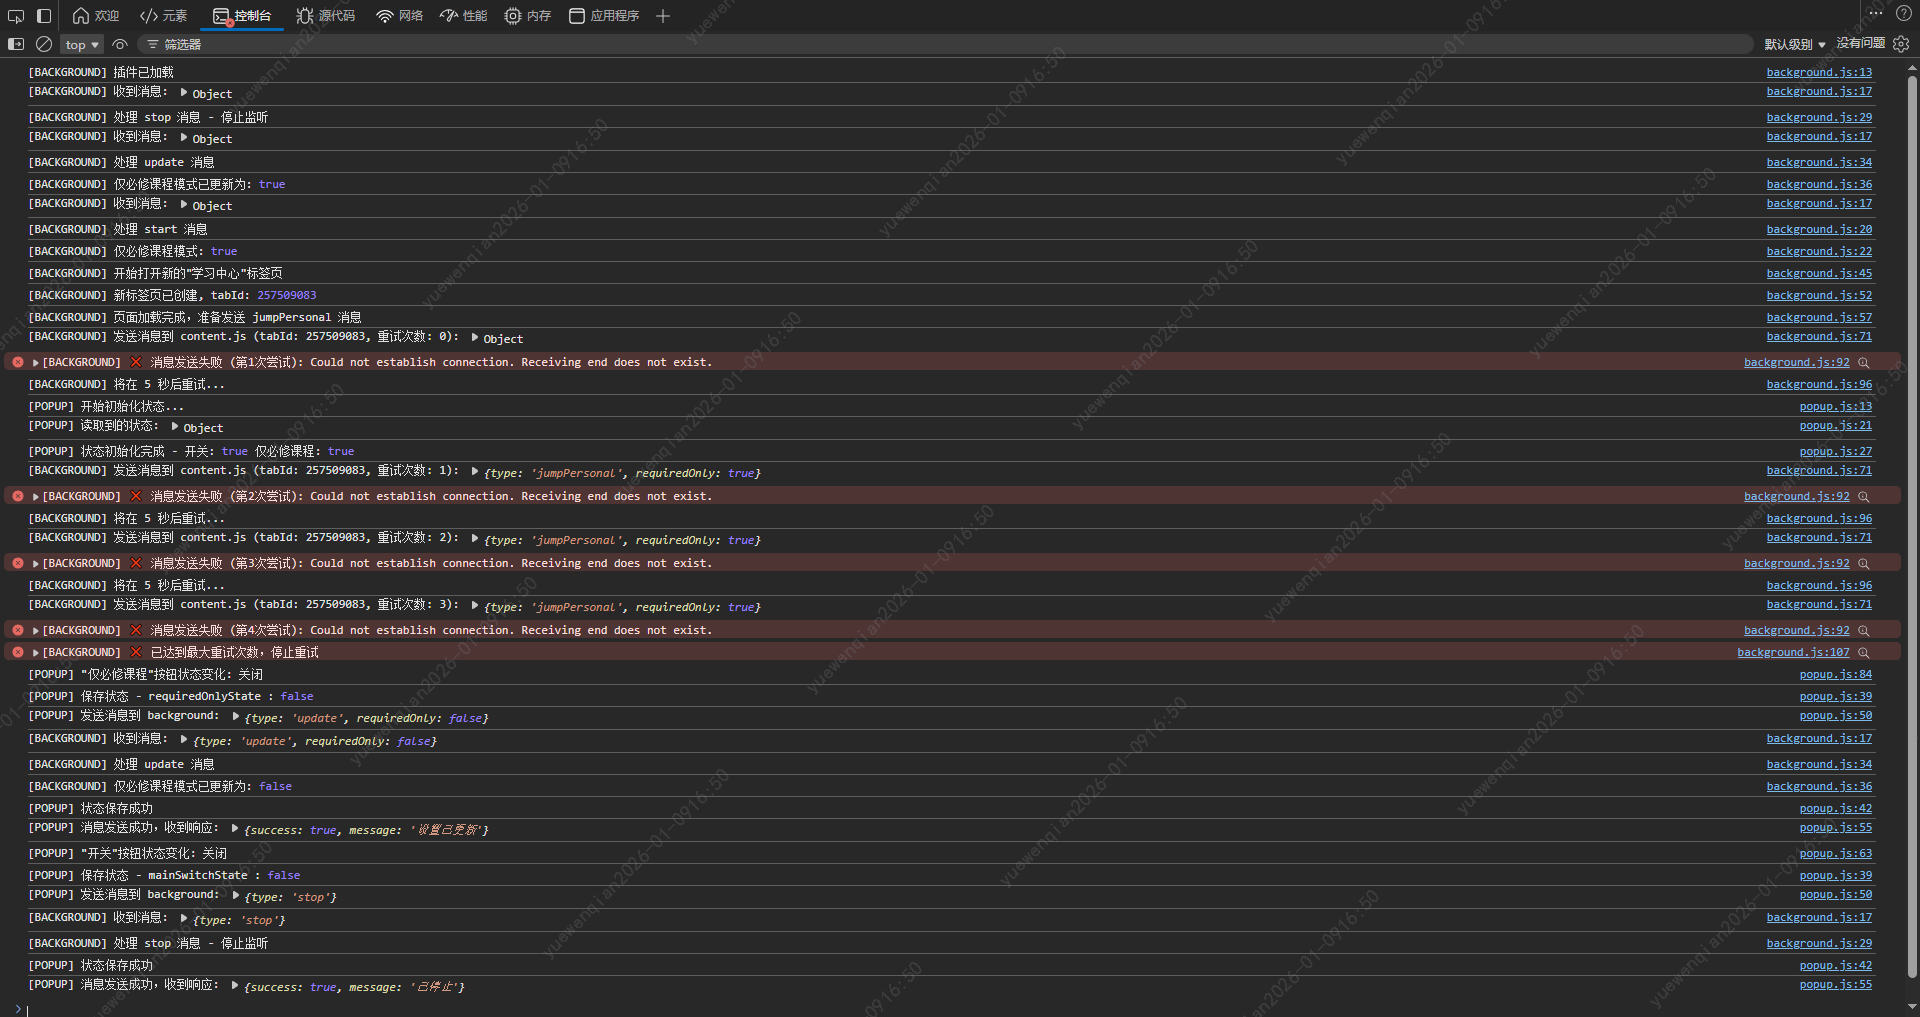Add a new tool with the plus icon

pos(663,16)
